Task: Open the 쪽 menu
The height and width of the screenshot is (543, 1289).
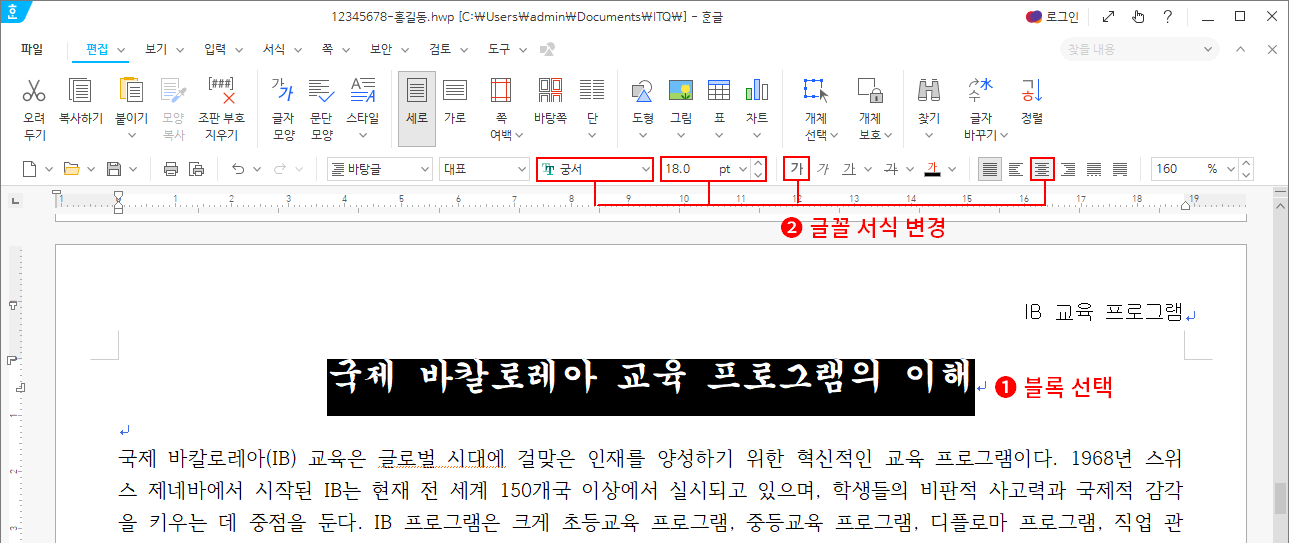Action: (327, 48)
